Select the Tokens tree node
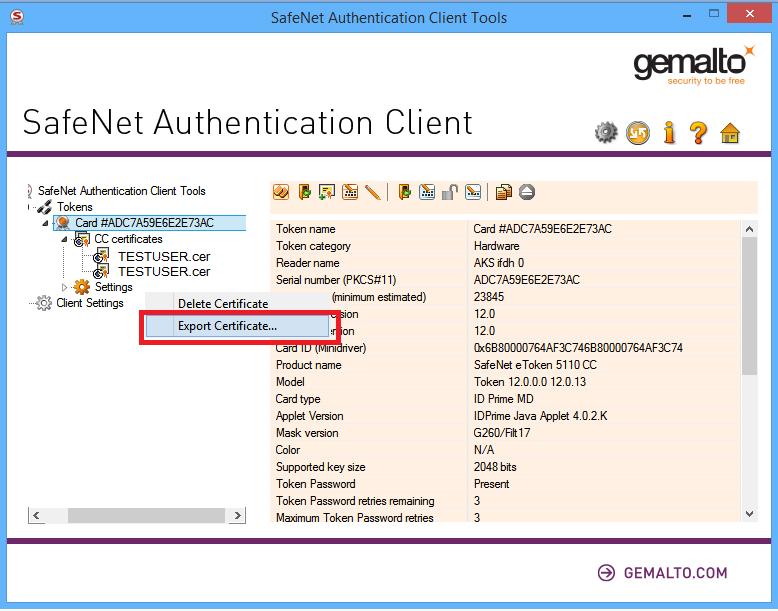The height and width of the screenshot is (611, 778). point(74,206)
